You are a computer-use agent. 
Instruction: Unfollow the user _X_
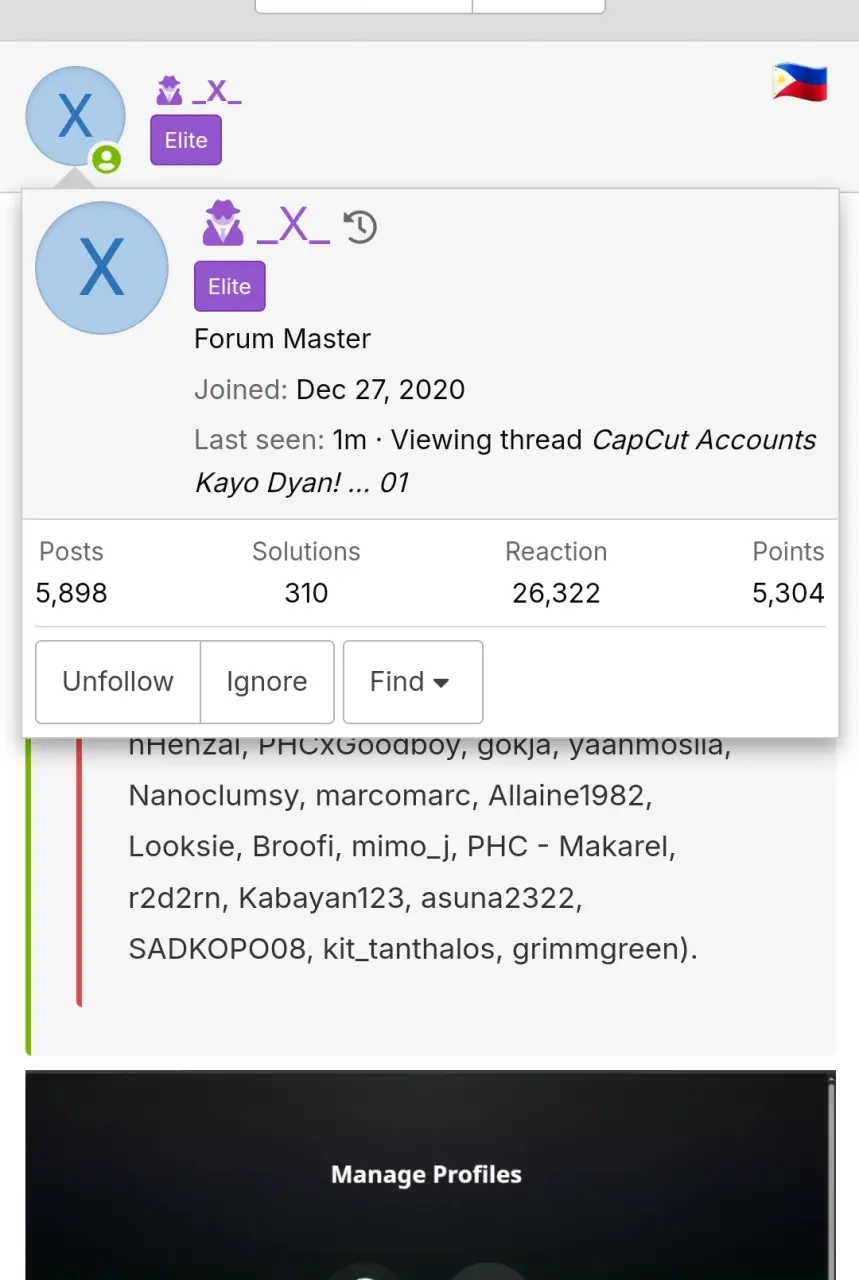coord(118,682)
